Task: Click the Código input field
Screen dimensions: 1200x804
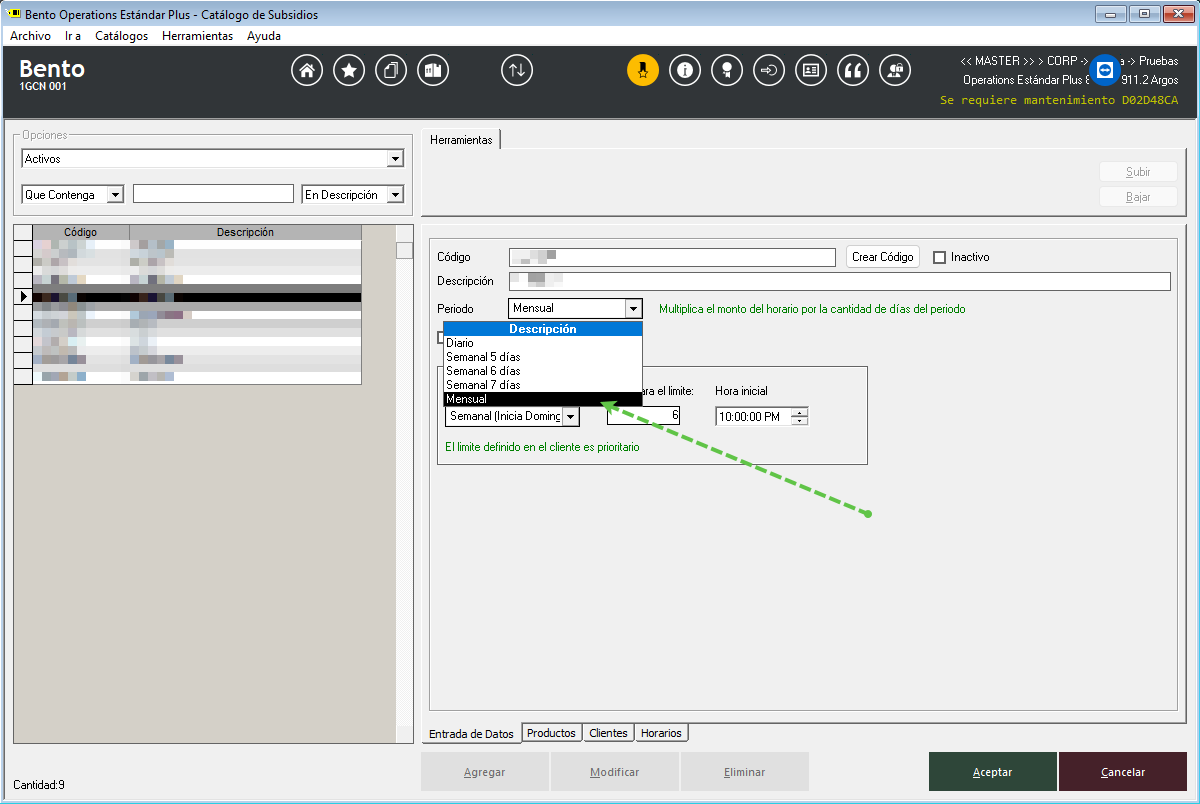Action: point(672,257)
